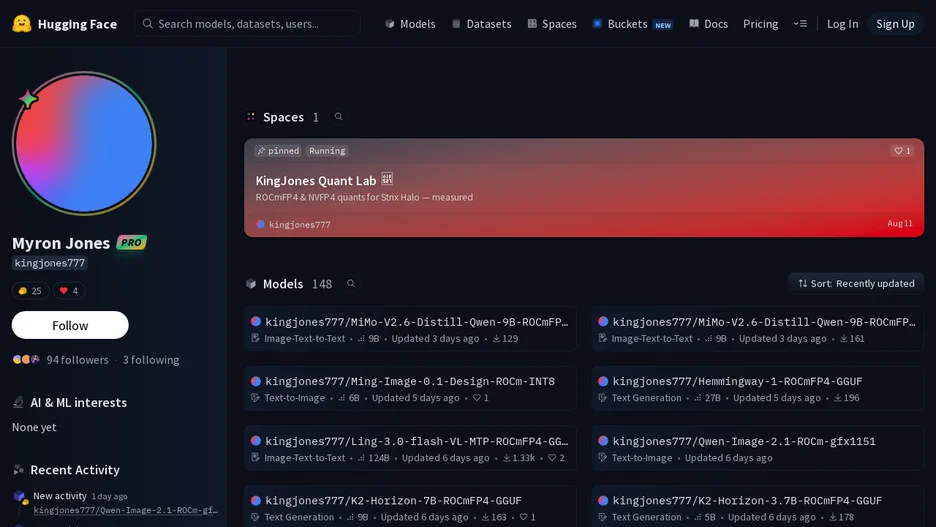Open the Models menu item
Viewport: 936px width, 527px height.
pyautogui.click(x=410, y=24)
